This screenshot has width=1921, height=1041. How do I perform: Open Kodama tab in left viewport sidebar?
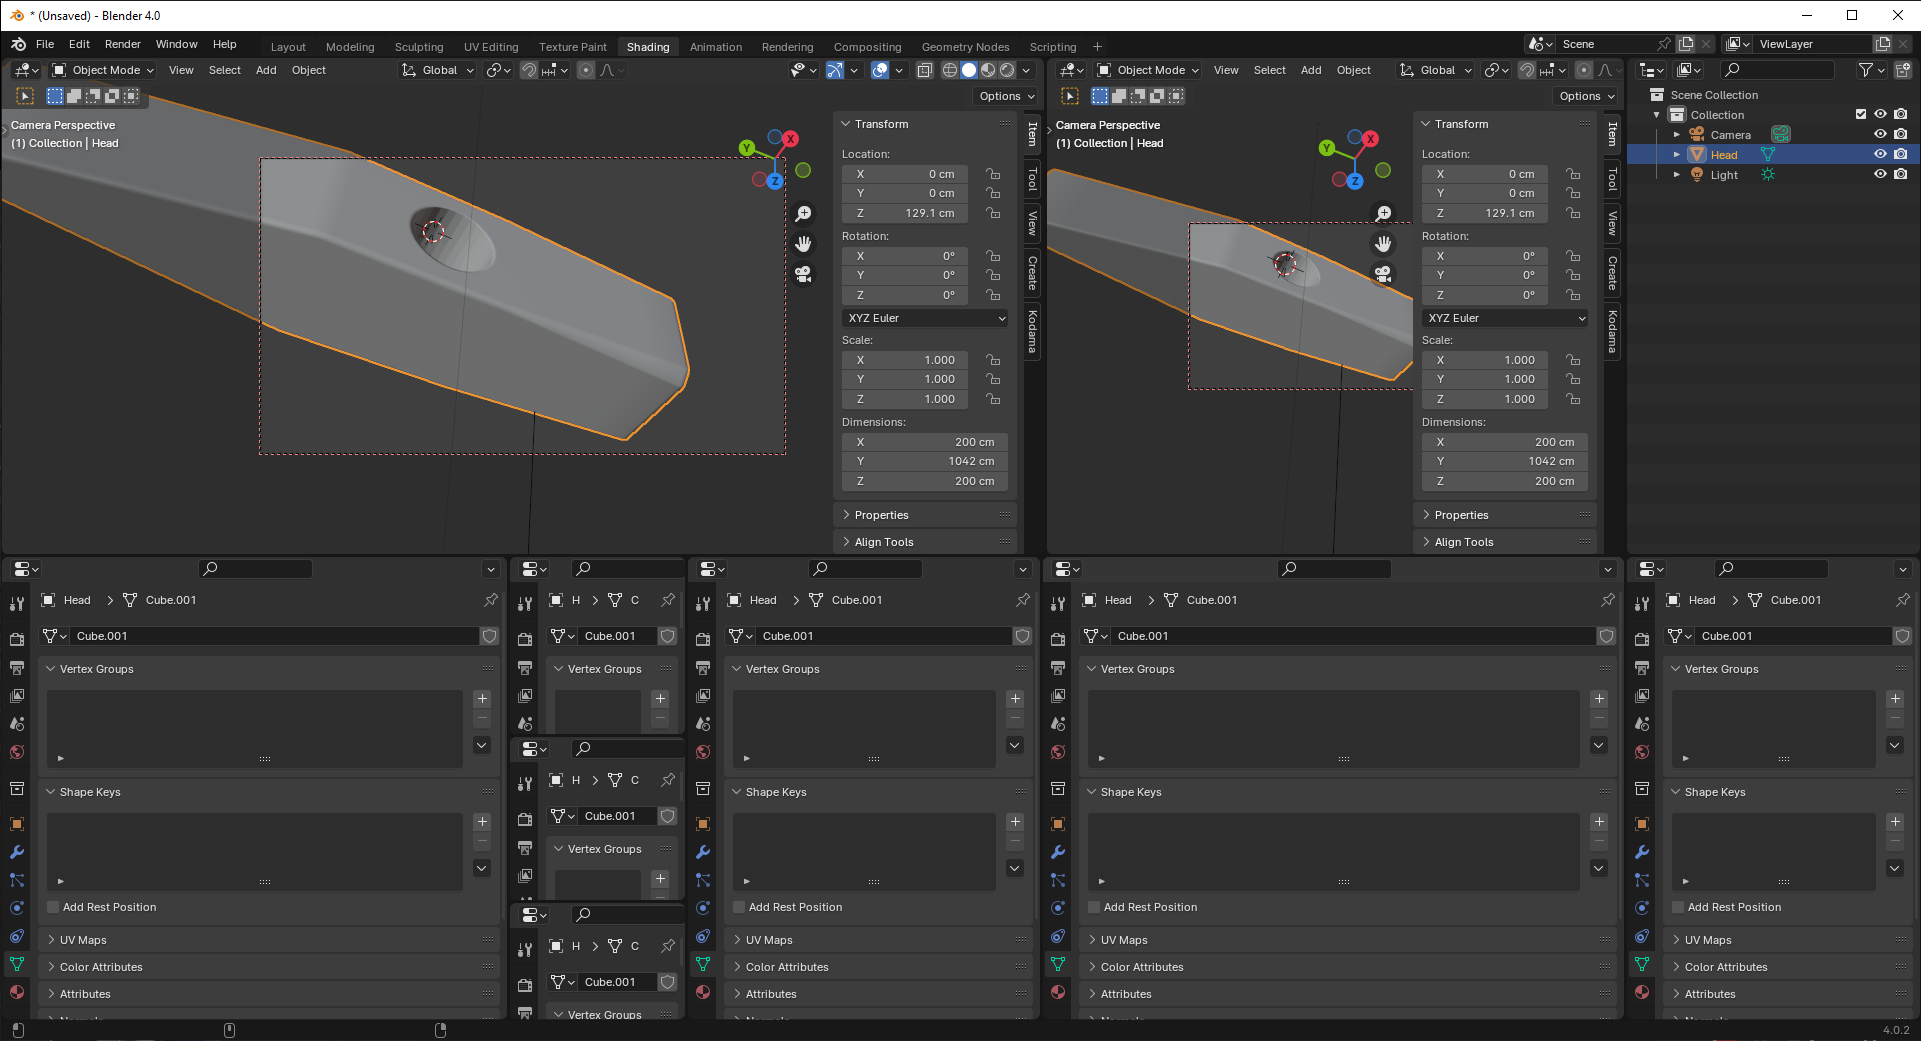click(1032, 331)
